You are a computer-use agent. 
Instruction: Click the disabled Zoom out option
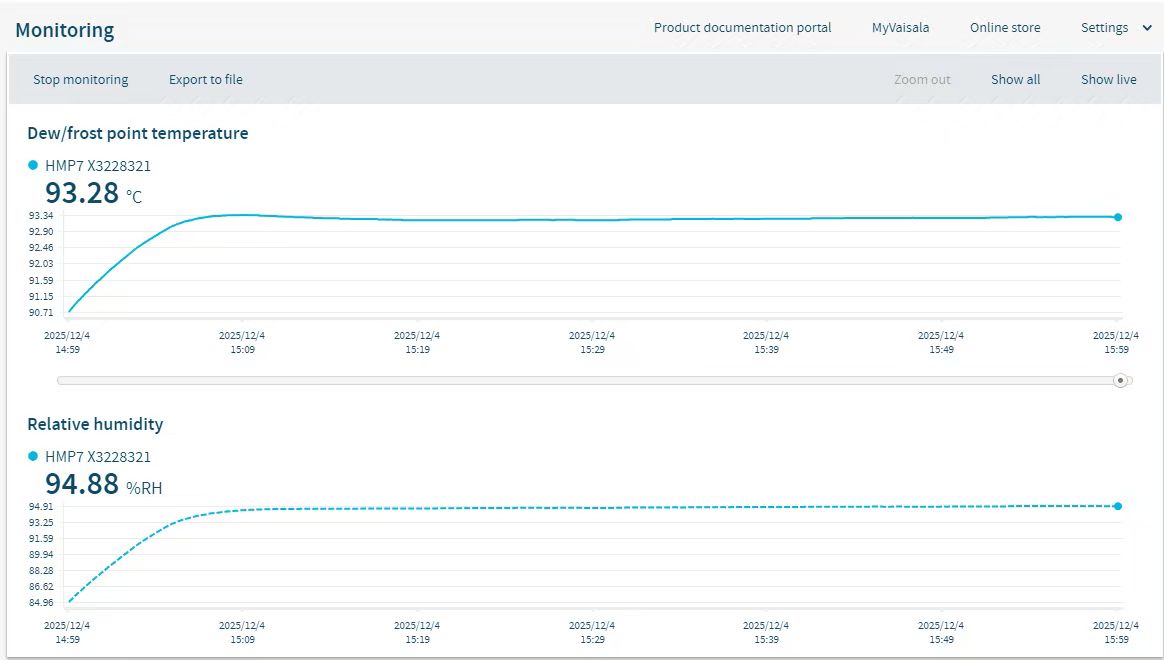pos(922,80)
